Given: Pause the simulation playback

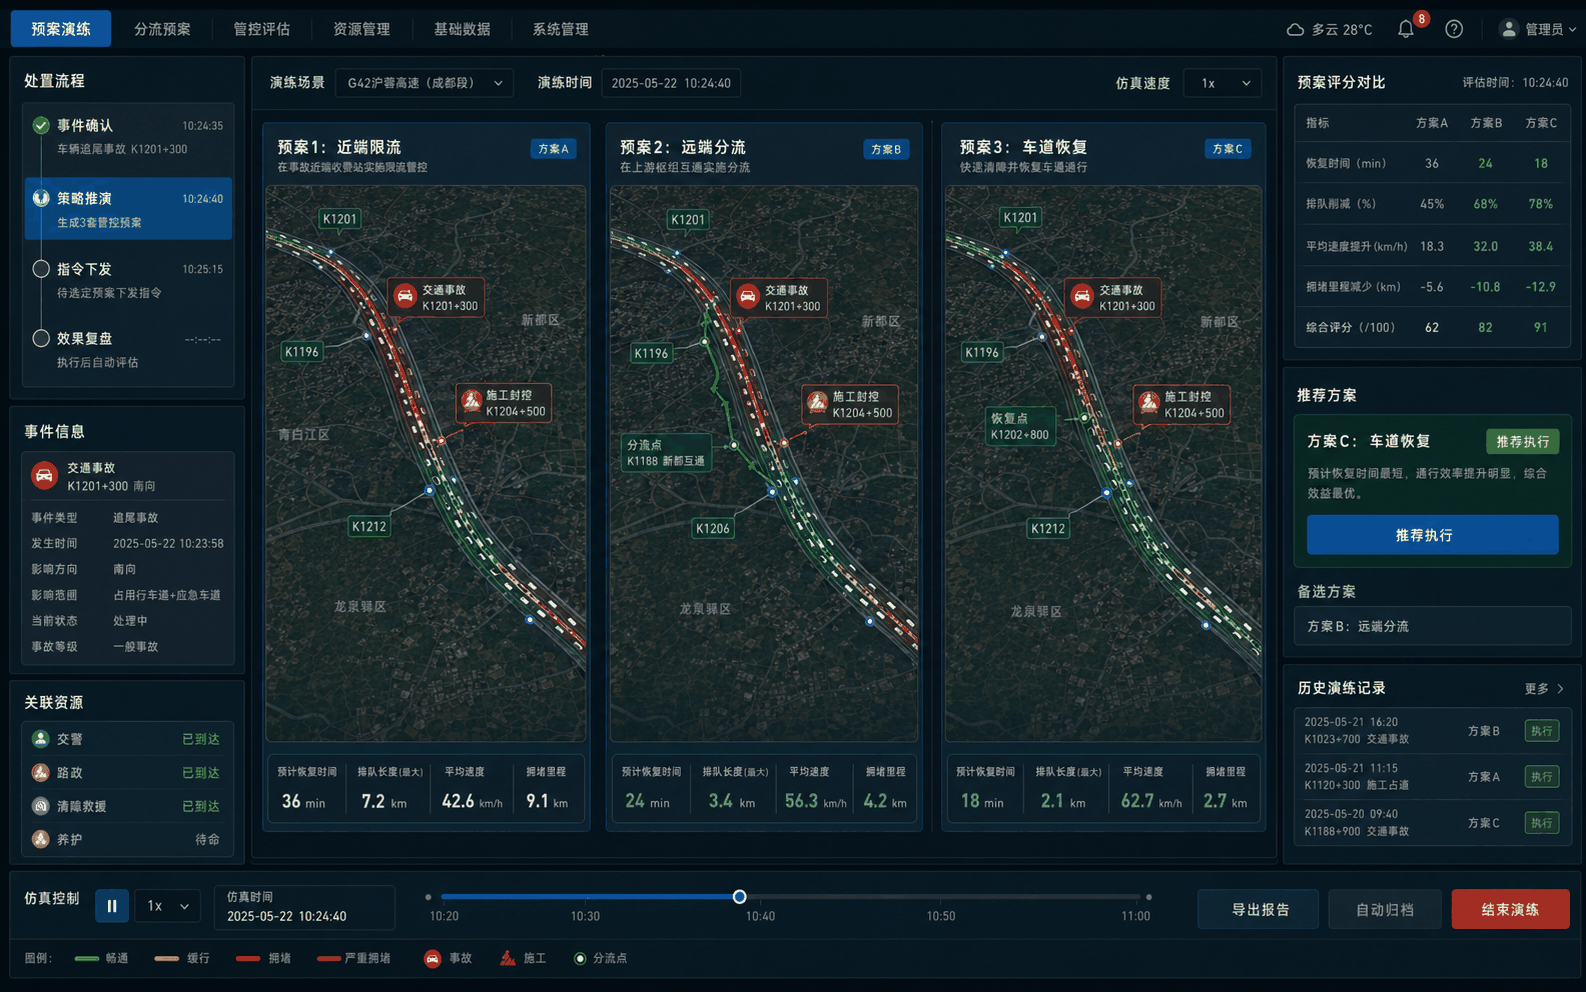Looking at the screenshot, I should click(112, 906).
